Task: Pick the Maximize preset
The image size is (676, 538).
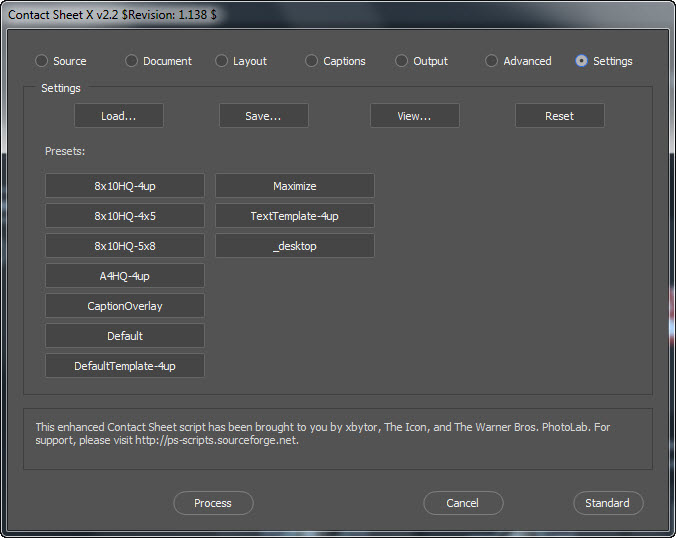Action: [295, 186]
